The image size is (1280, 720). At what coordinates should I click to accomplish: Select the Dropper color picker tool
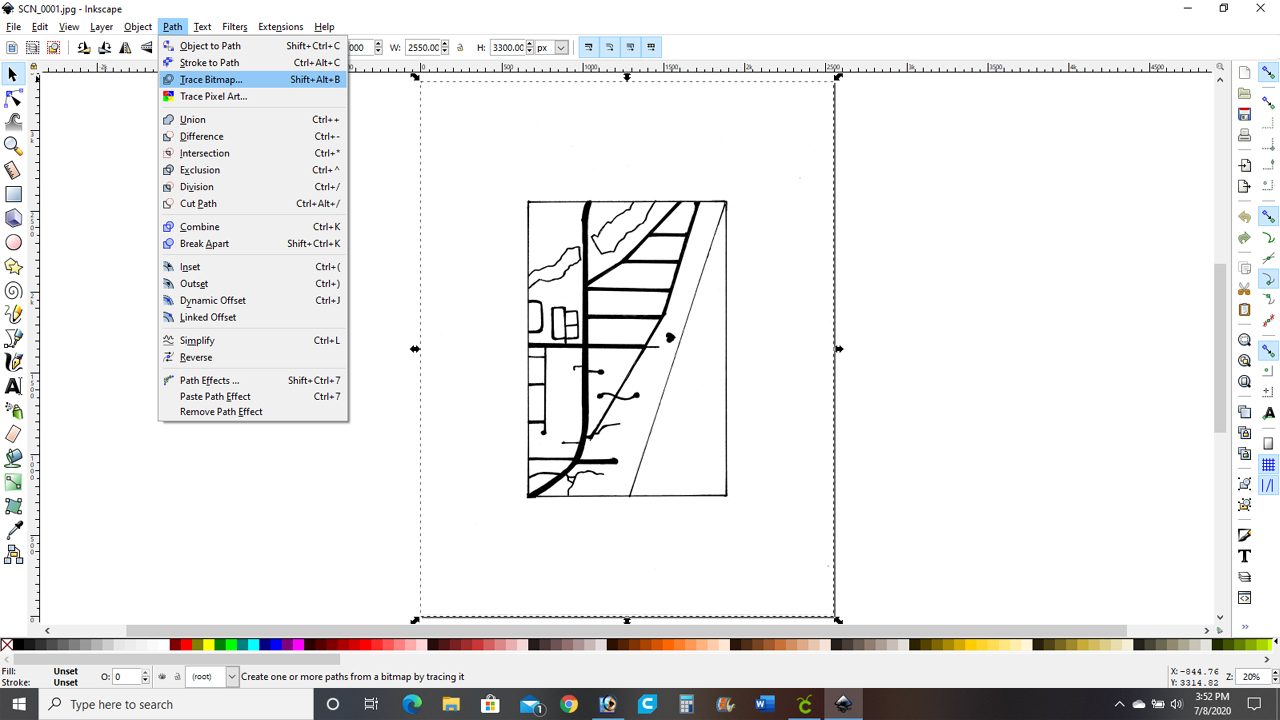(x=13, y=530)
